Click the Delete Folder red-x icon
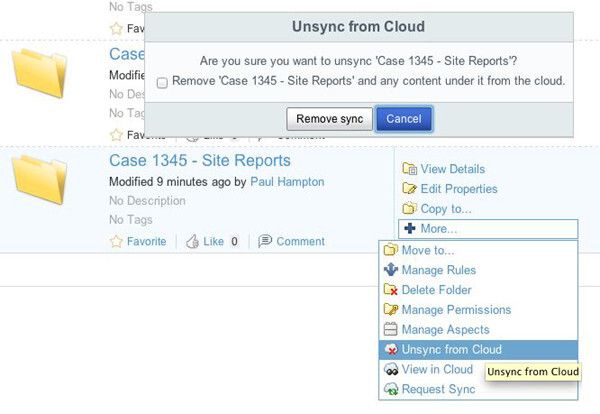Image resolution: width=600 pixels, height=414 pixels. tap(391, 290)
